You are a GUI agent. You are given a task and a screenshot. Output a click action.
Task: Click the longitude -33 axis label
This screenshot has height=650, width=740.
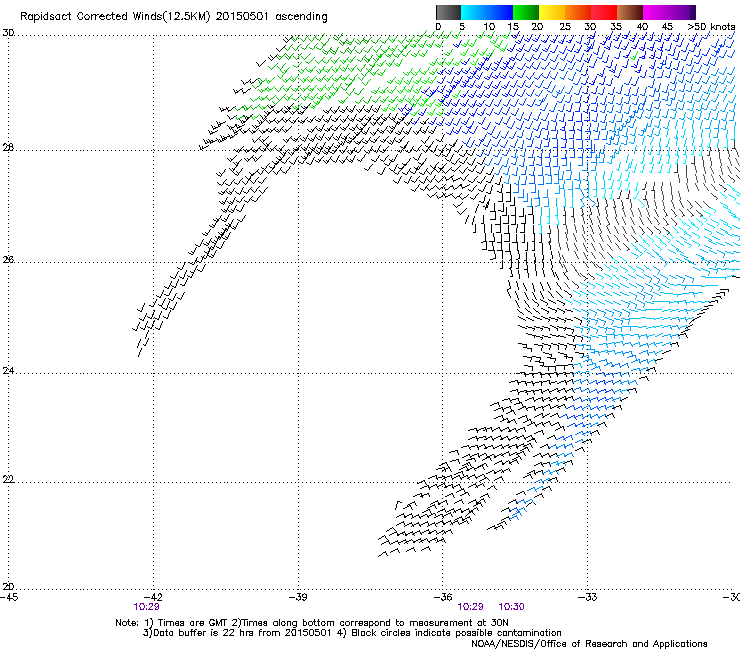(588, 597)
